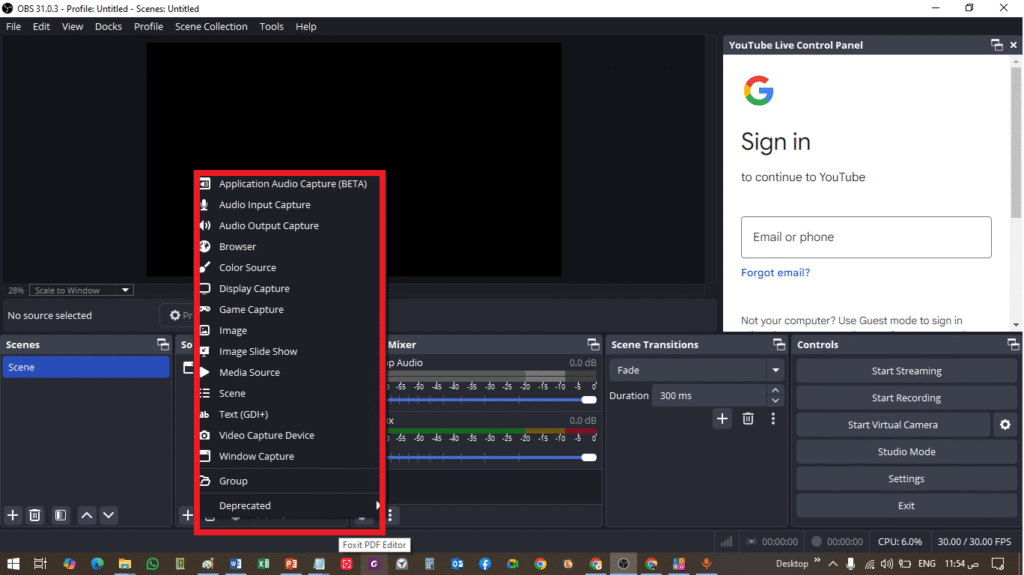Click Start Streaming
This screenshot has width=1024, height=575.
(x=906, y=371)
